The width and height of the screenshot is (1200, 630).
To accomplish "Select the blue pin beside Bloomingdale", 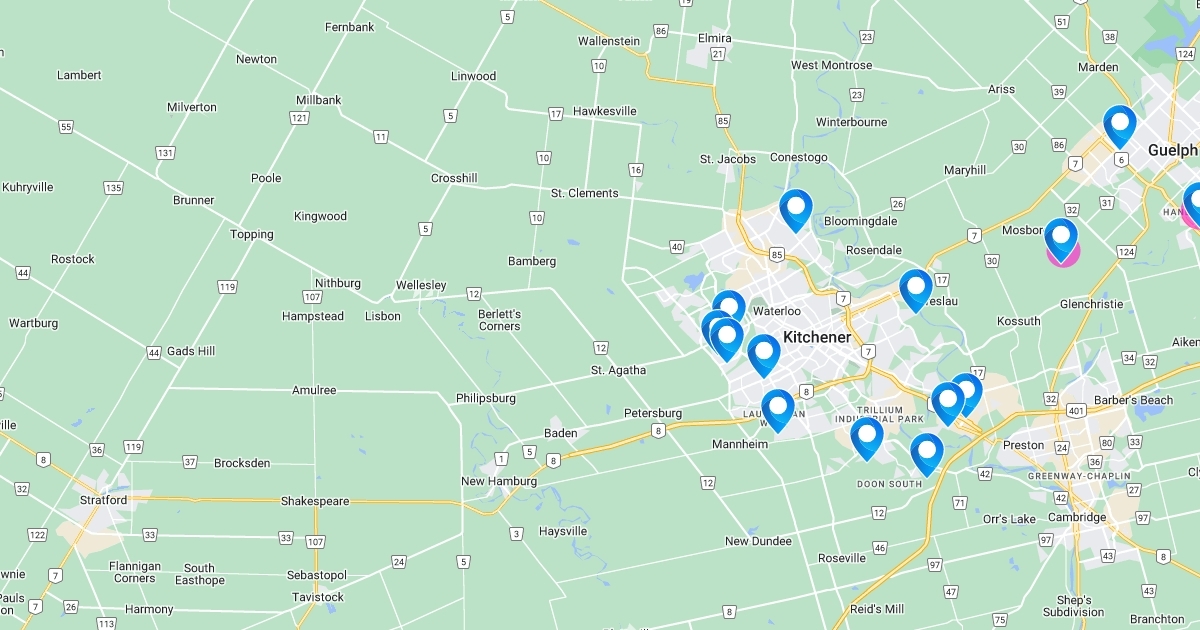I will pyautogui.click(x=796, y=210).
